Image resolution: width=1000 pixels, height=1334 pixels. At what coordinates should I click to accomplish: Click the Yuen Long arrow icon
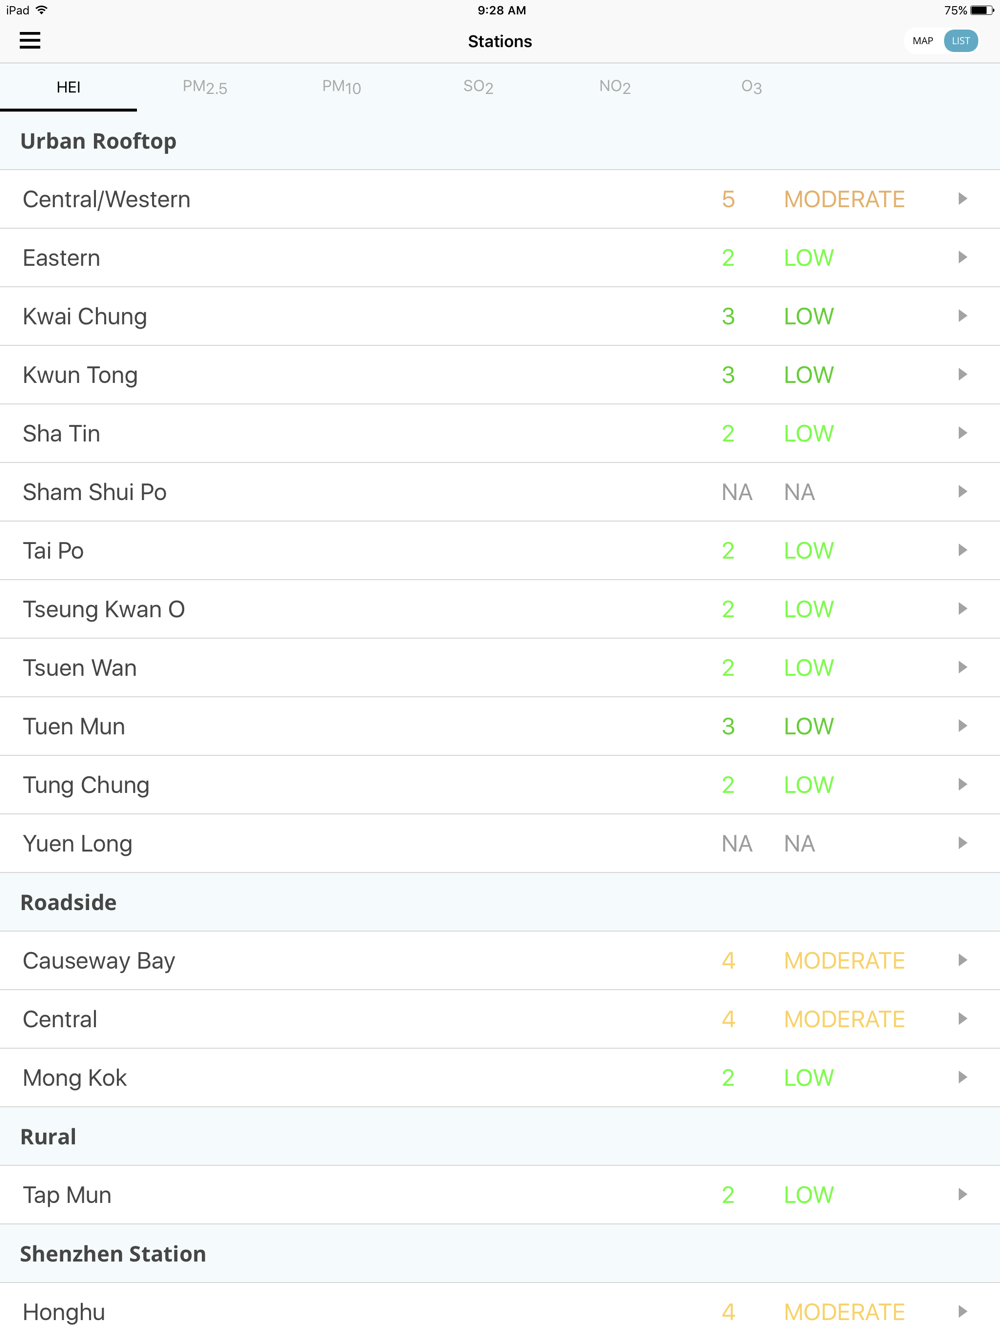click(962, 843)
